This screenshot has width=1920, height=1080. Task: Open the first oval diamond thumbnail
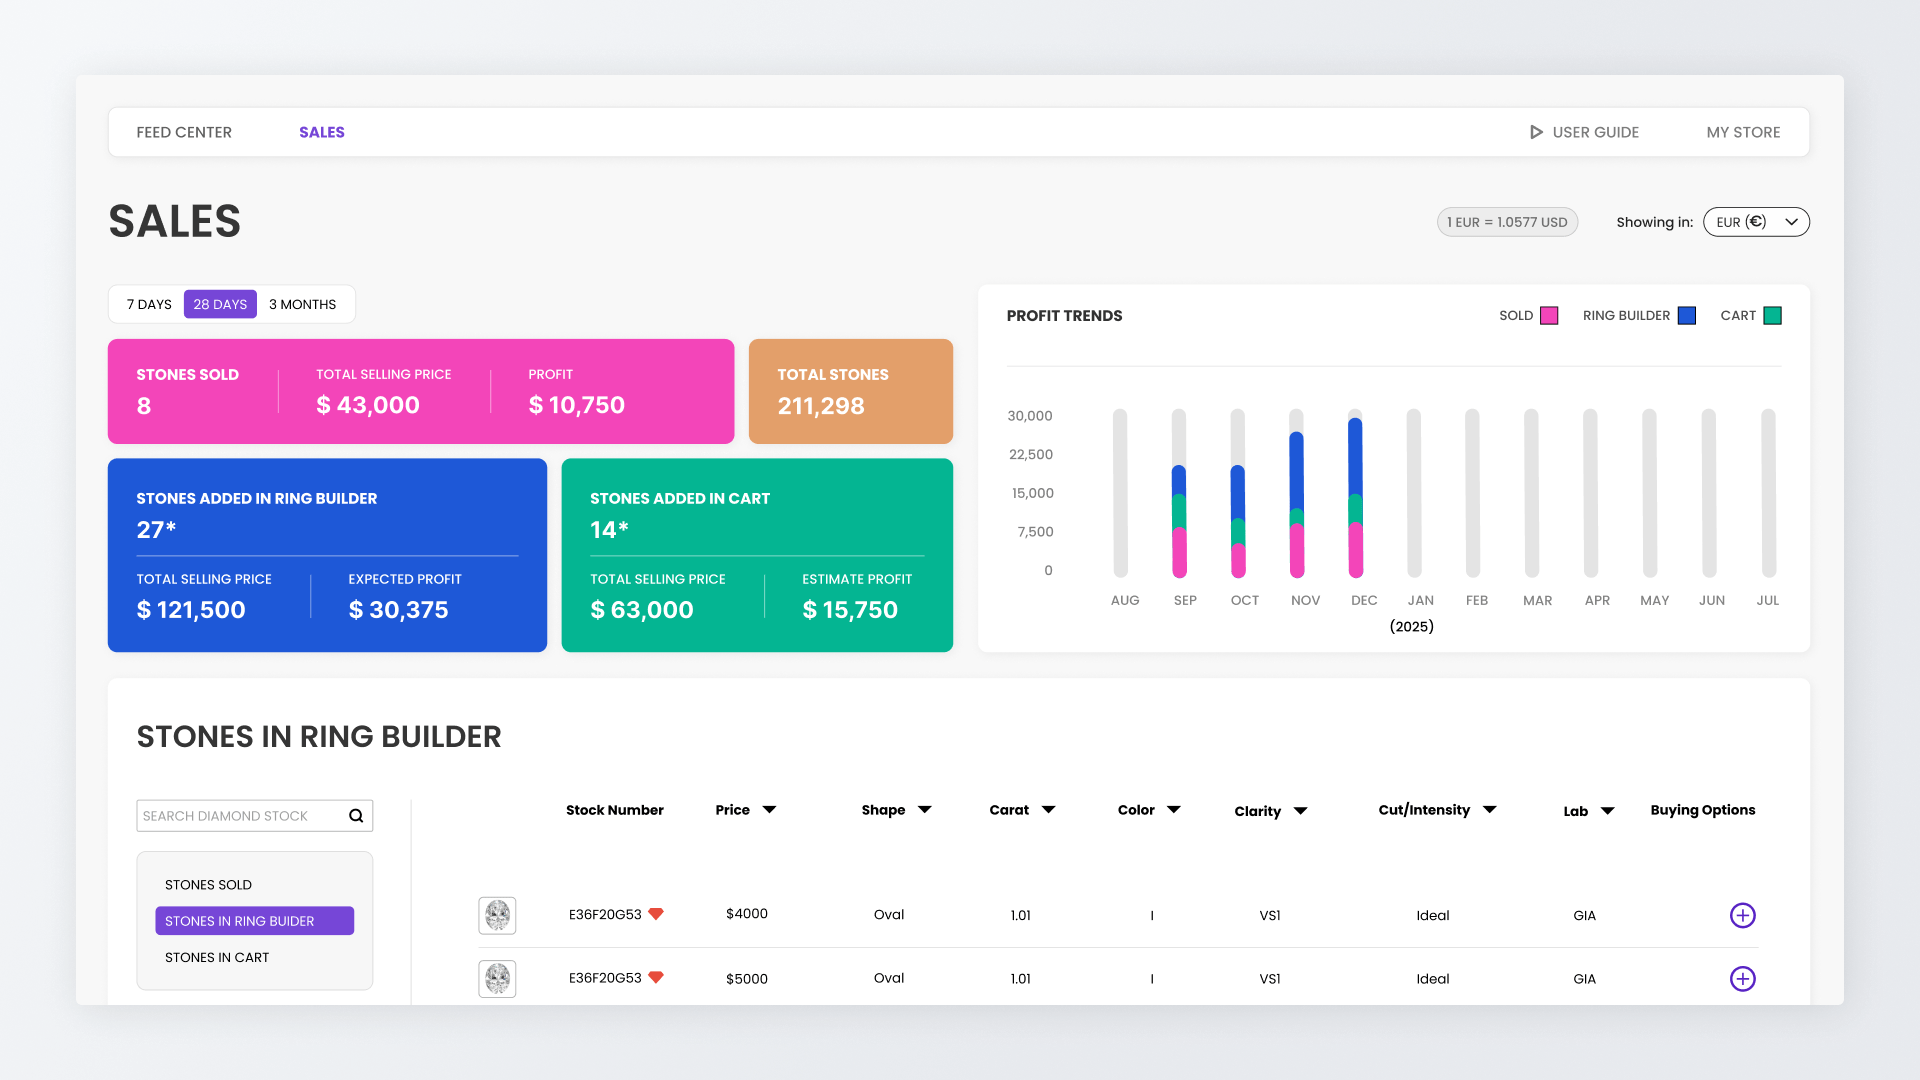pos(497,915)
